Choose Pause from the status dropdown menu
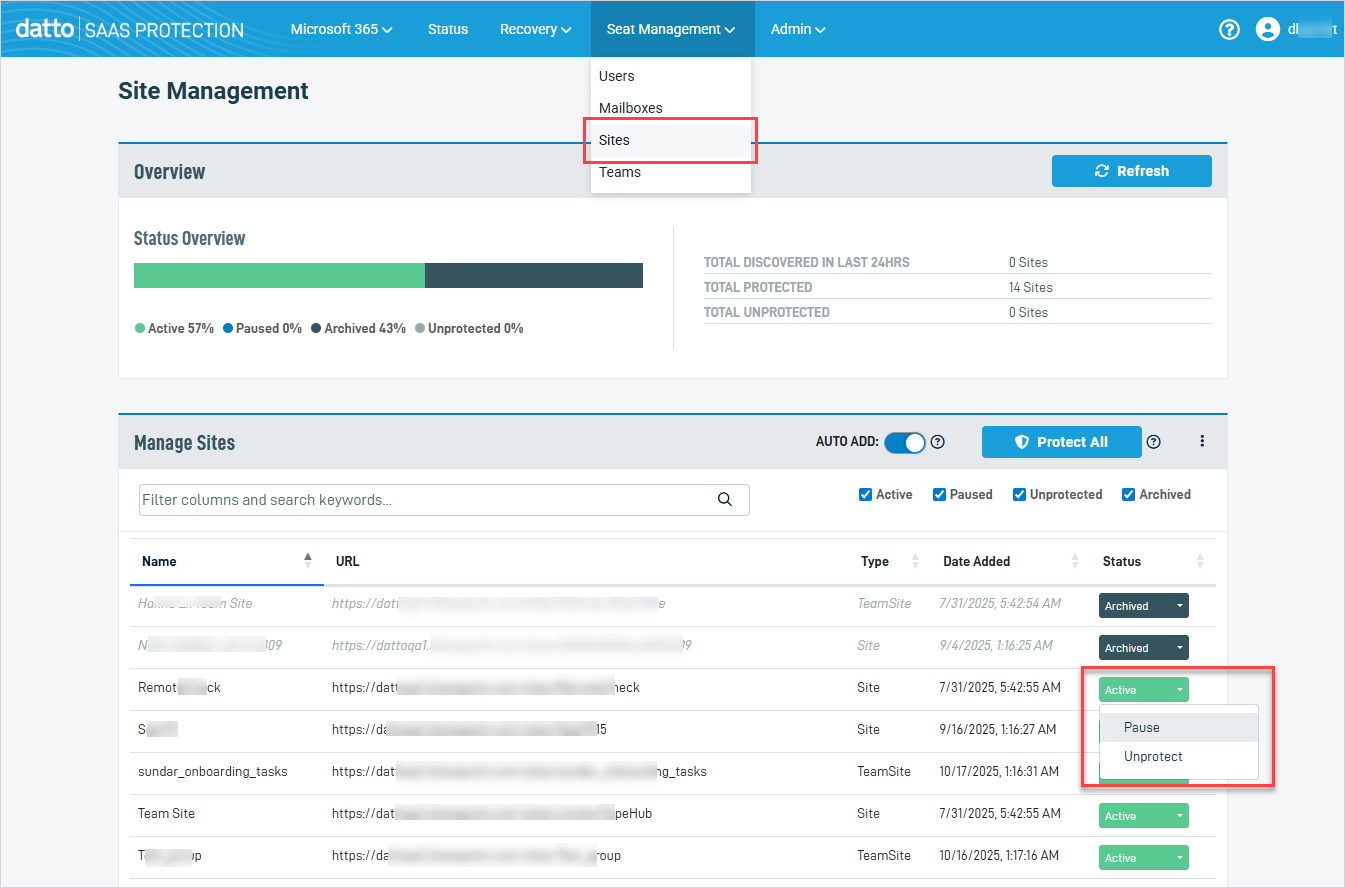The image size is (1345, 888). (x=1141, y=728)
